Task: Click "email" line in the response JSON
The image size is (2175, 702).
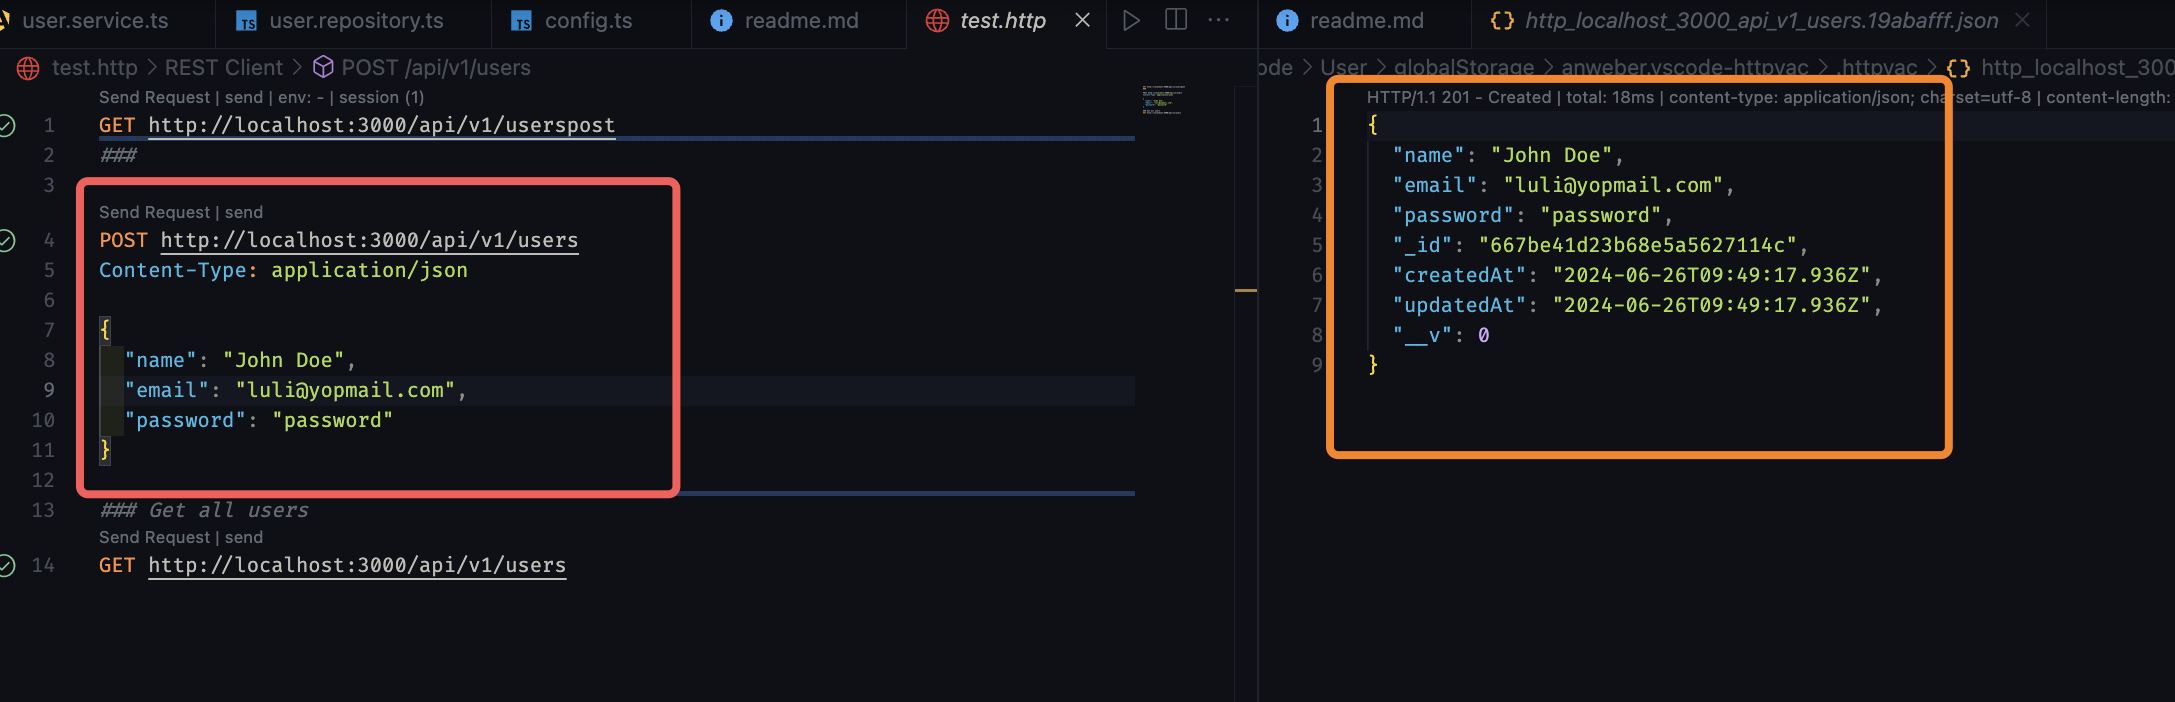Action: point(1563,185)
